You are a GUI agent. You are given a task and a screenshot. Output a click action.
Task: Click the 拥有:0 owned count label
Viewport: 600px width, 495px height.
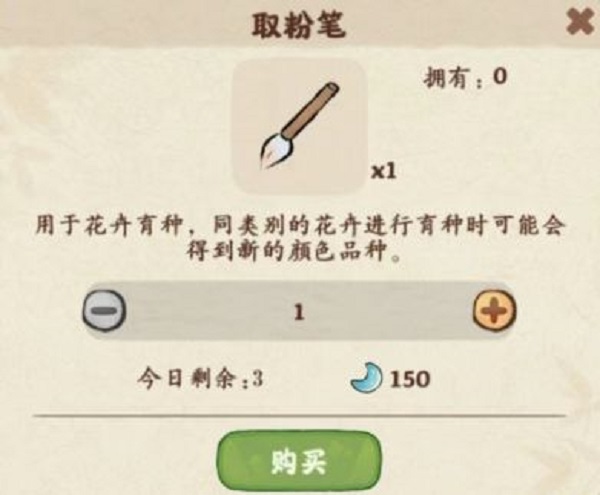click(x=465, y=78)
